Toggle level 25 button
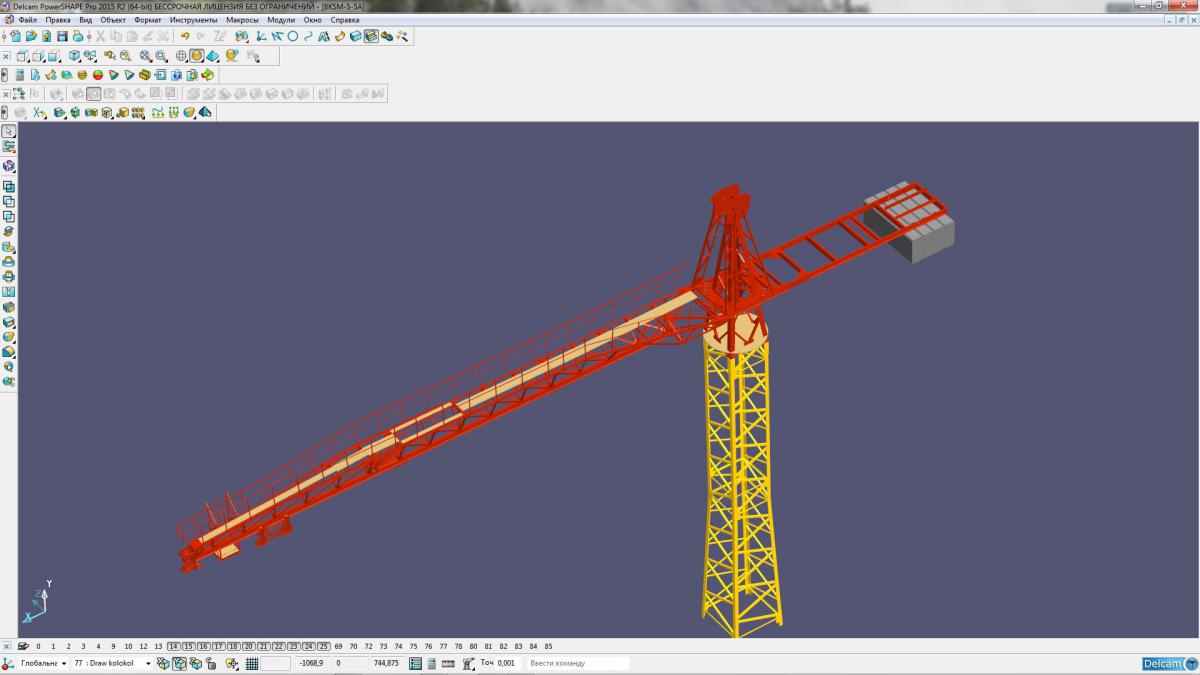Image resolution: width=1200 pixels, height=675 pixels. 323,646
